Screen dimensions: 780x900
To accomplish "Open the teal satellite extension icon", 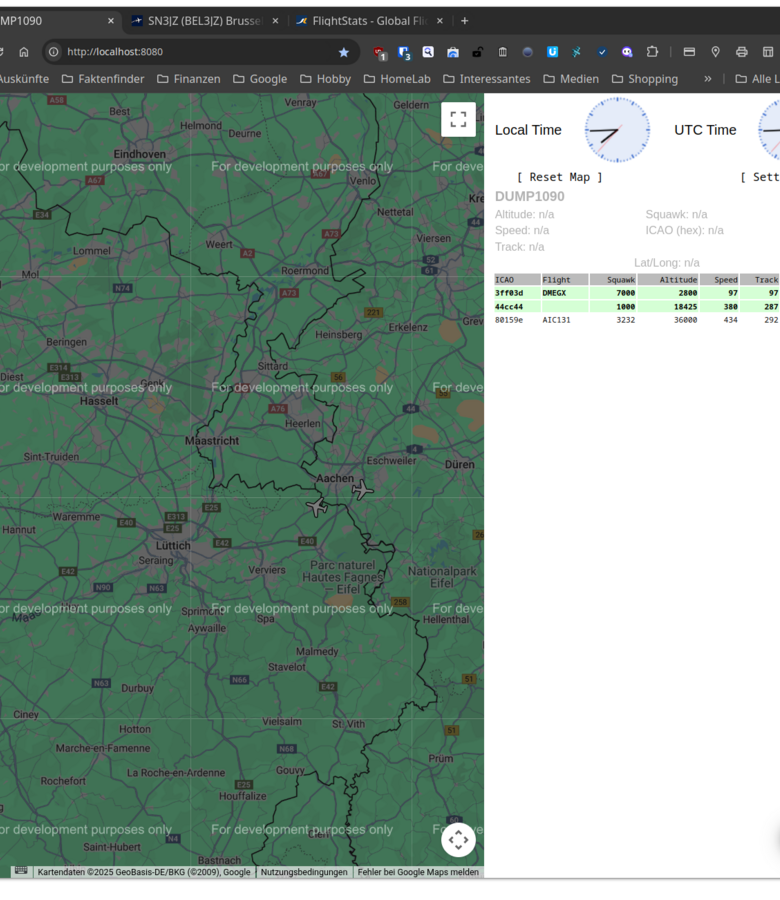I will pos(577,52).
